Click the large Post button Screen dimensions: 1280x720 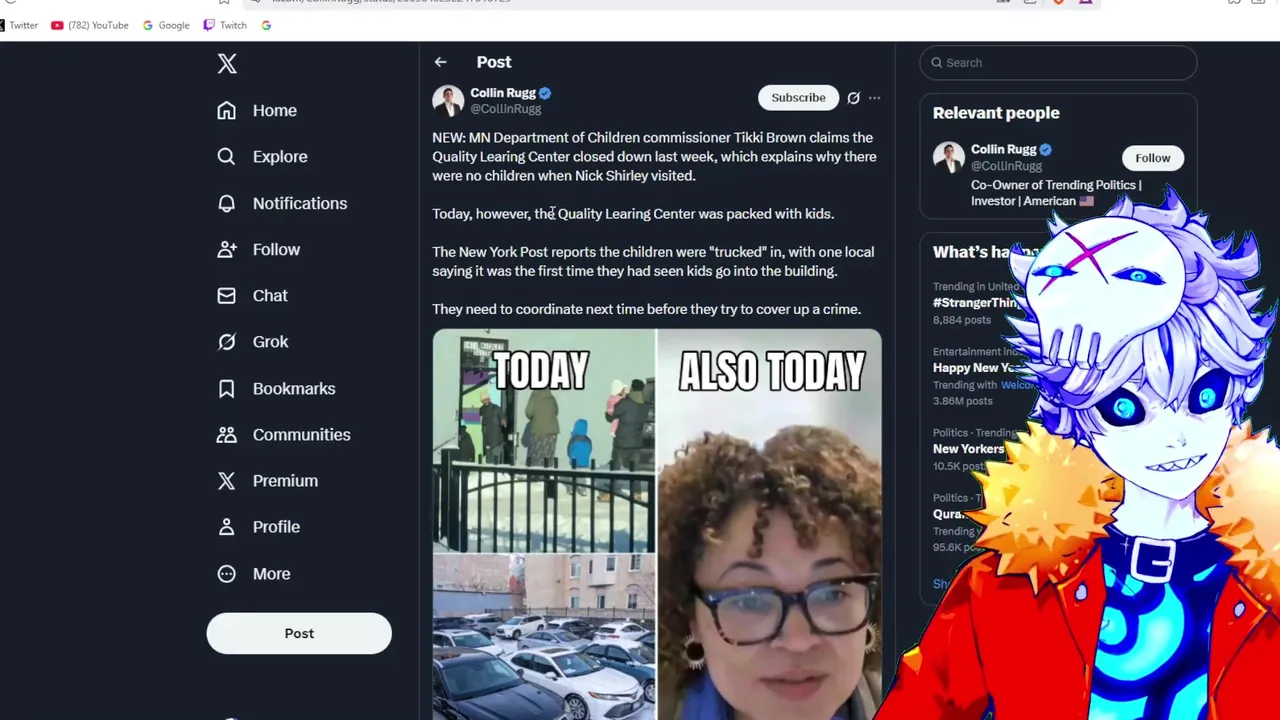coord(299,633)
